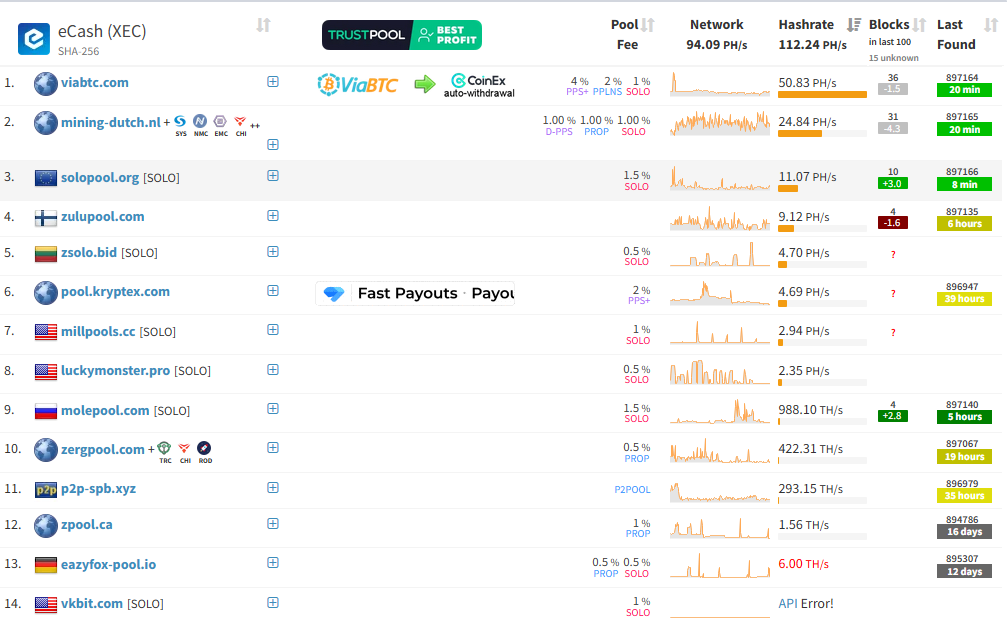Click the ViaBTC logo banner

click(357, 84)
